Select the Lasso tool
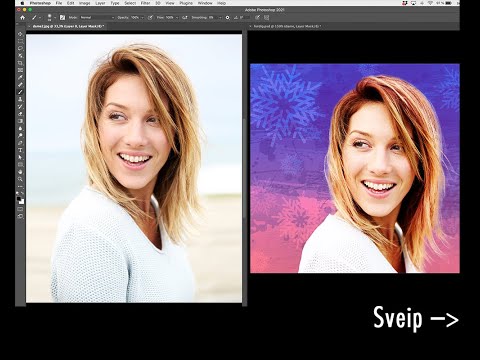 pyautogui.click(x=20, y=49)
